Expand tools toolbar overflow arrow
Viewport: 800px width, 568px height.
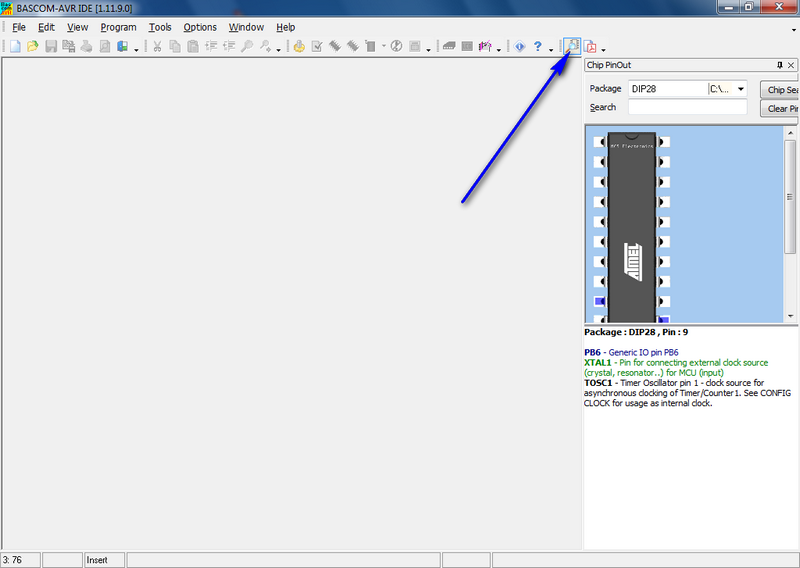[499, 50]
